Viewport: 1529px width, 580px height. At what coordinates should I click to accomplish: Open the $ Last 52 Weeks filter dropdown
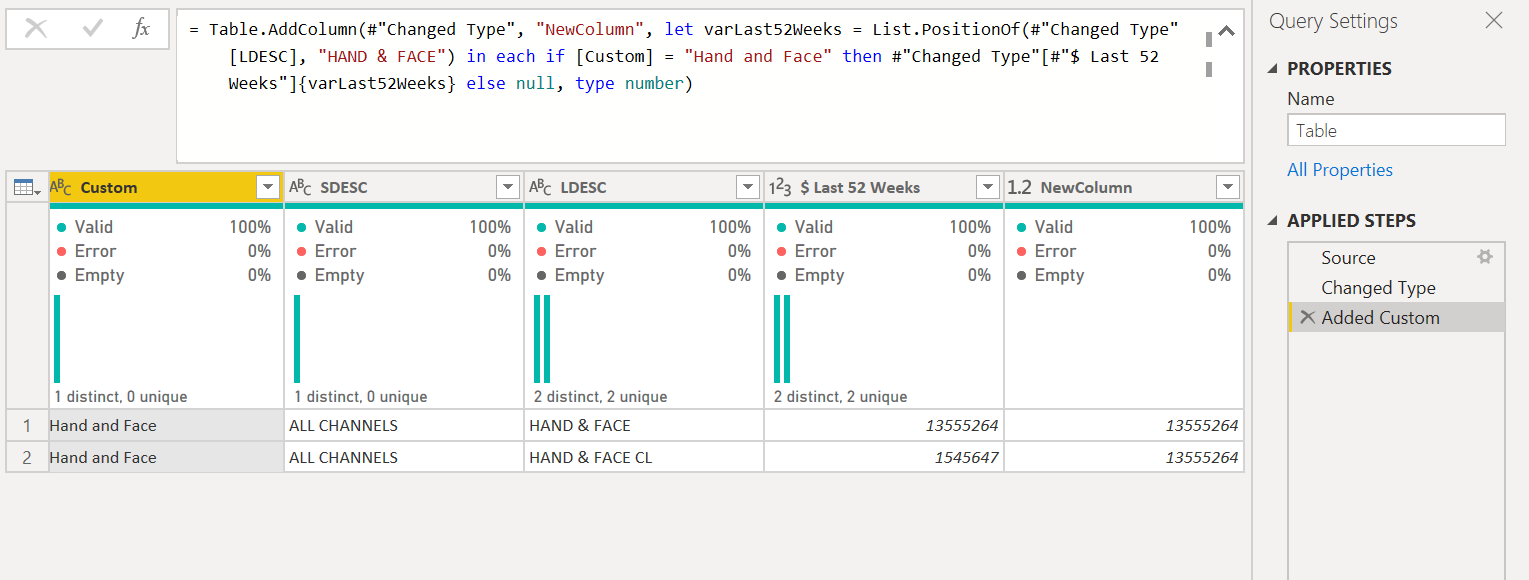pyautogui.click(x=988, y=187)
